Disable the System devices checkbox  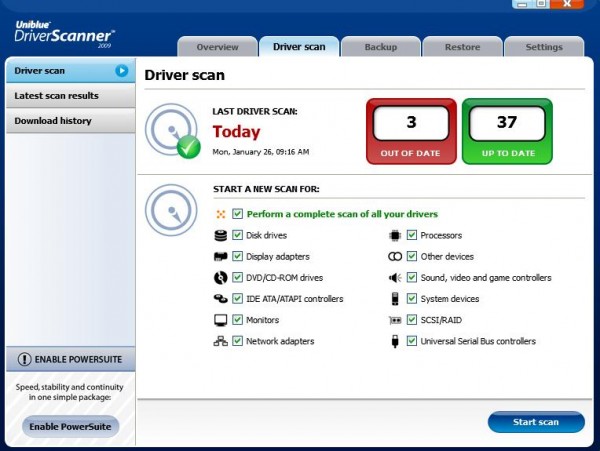(412, 299)
